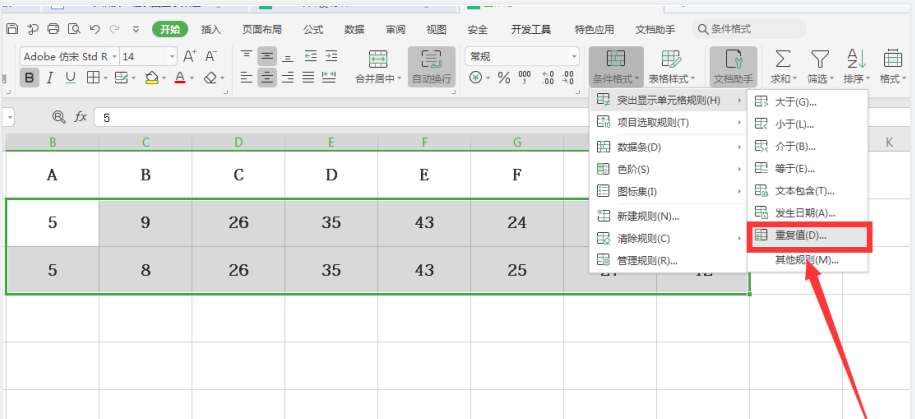This screenshot has height=419, width=915.
Task: Open fill color dropdown arrow
Action: pyautogui.click(x=165, y=78)
